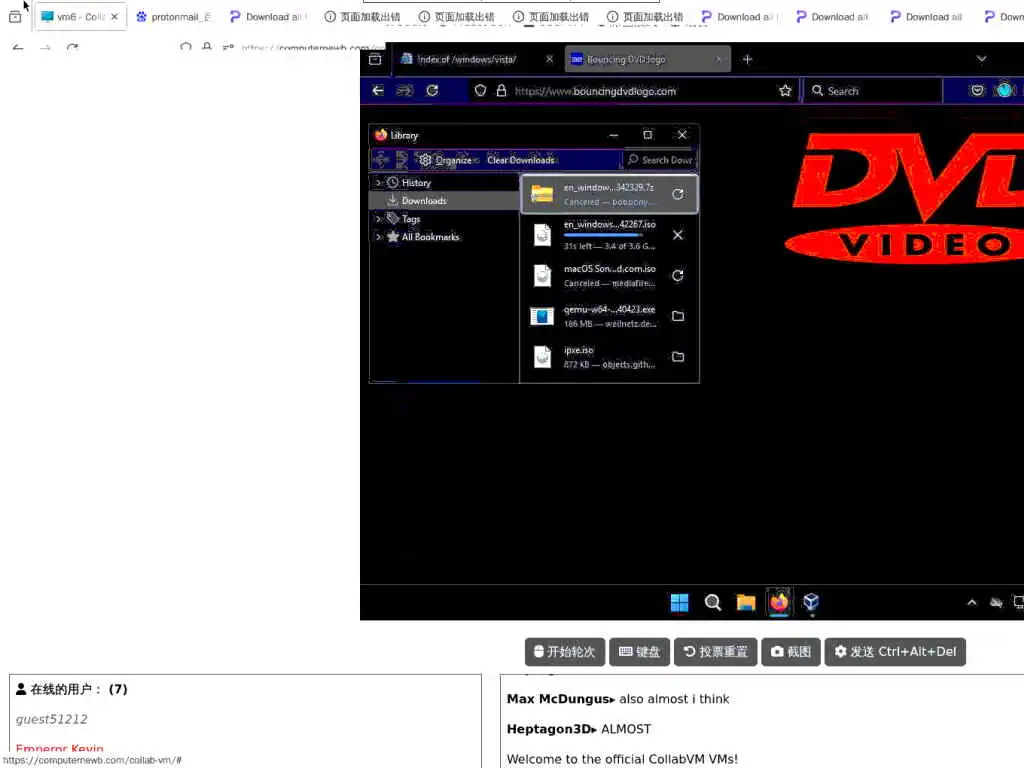This screenshot has width=1024, height=768.
Task: Select macOS Son...d.com.iso download row
Action: coord(609,276)
